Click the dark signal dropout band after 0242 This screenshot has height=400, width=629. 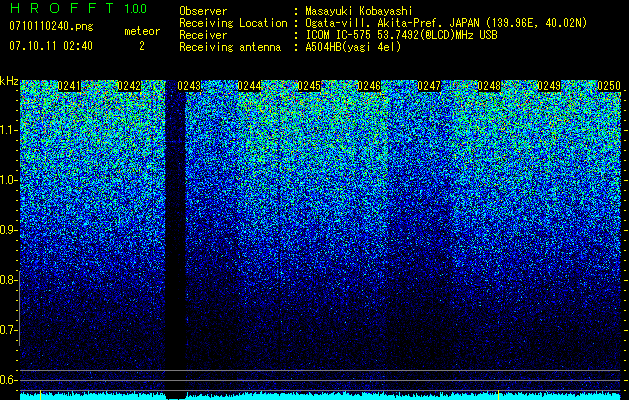[176, 241]
